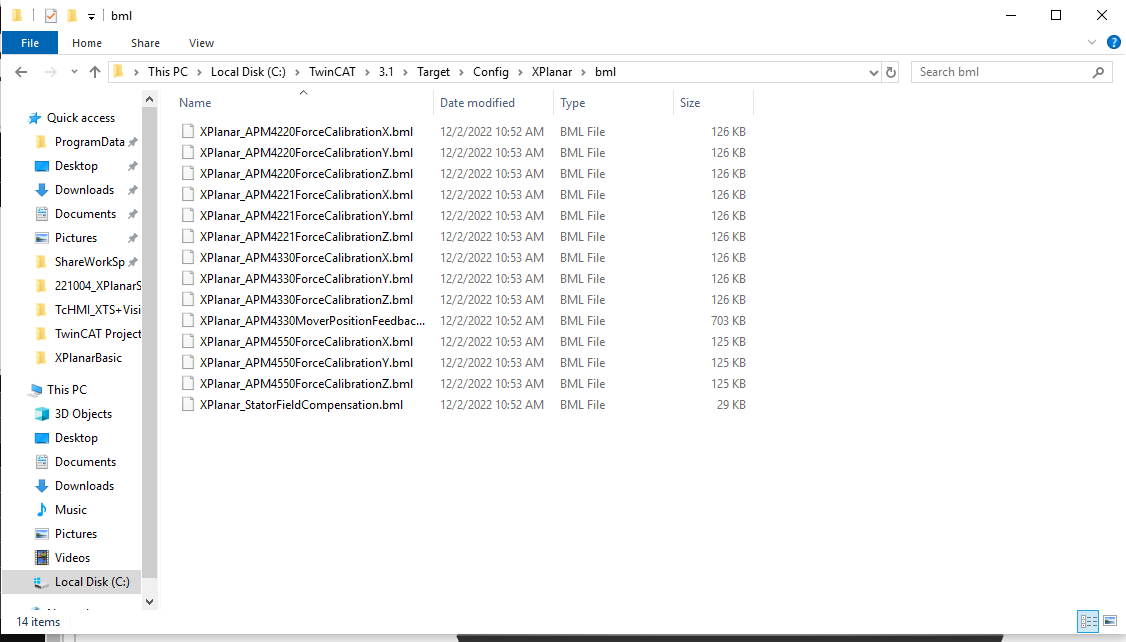Select Local Disk (C:) in sidebar
The height and width of the screenshot is (642, 1126).
[x=92, y=582]
